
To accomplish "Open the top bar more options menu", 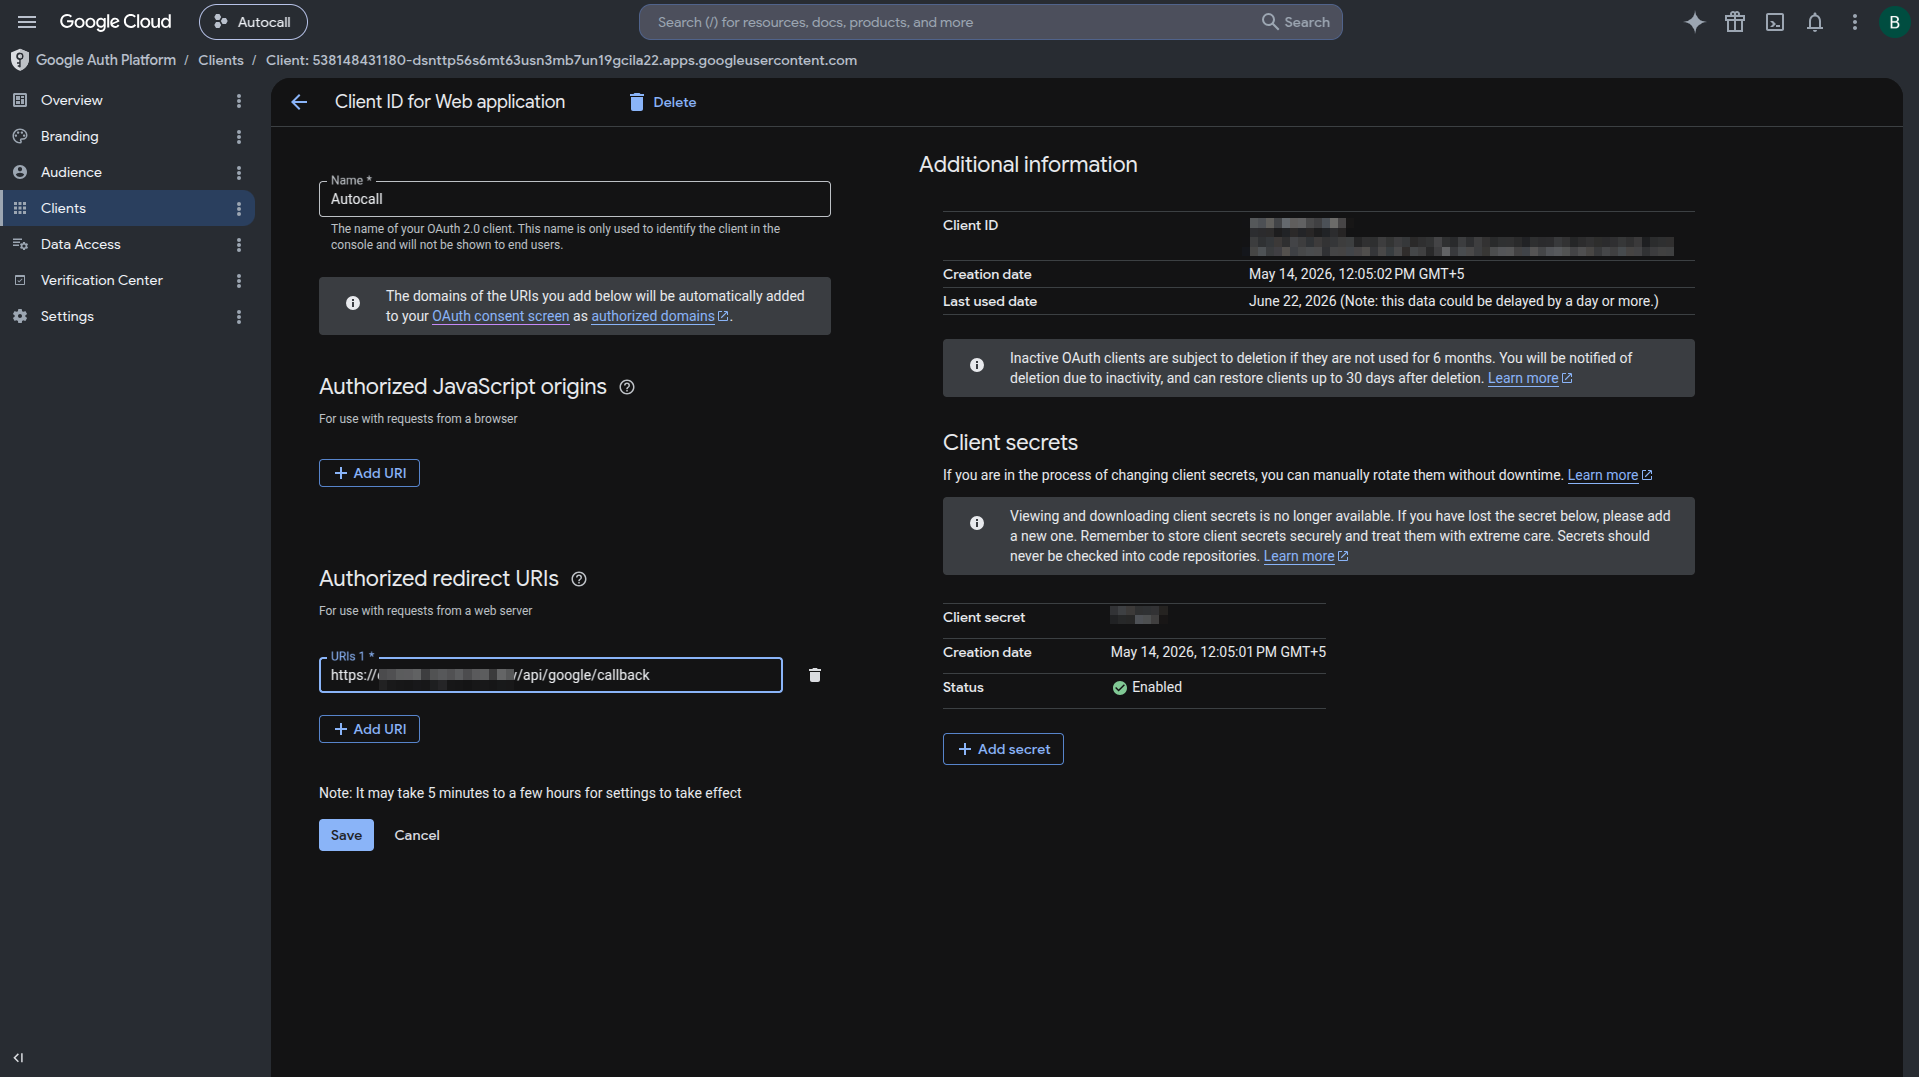I will 1854,22.
